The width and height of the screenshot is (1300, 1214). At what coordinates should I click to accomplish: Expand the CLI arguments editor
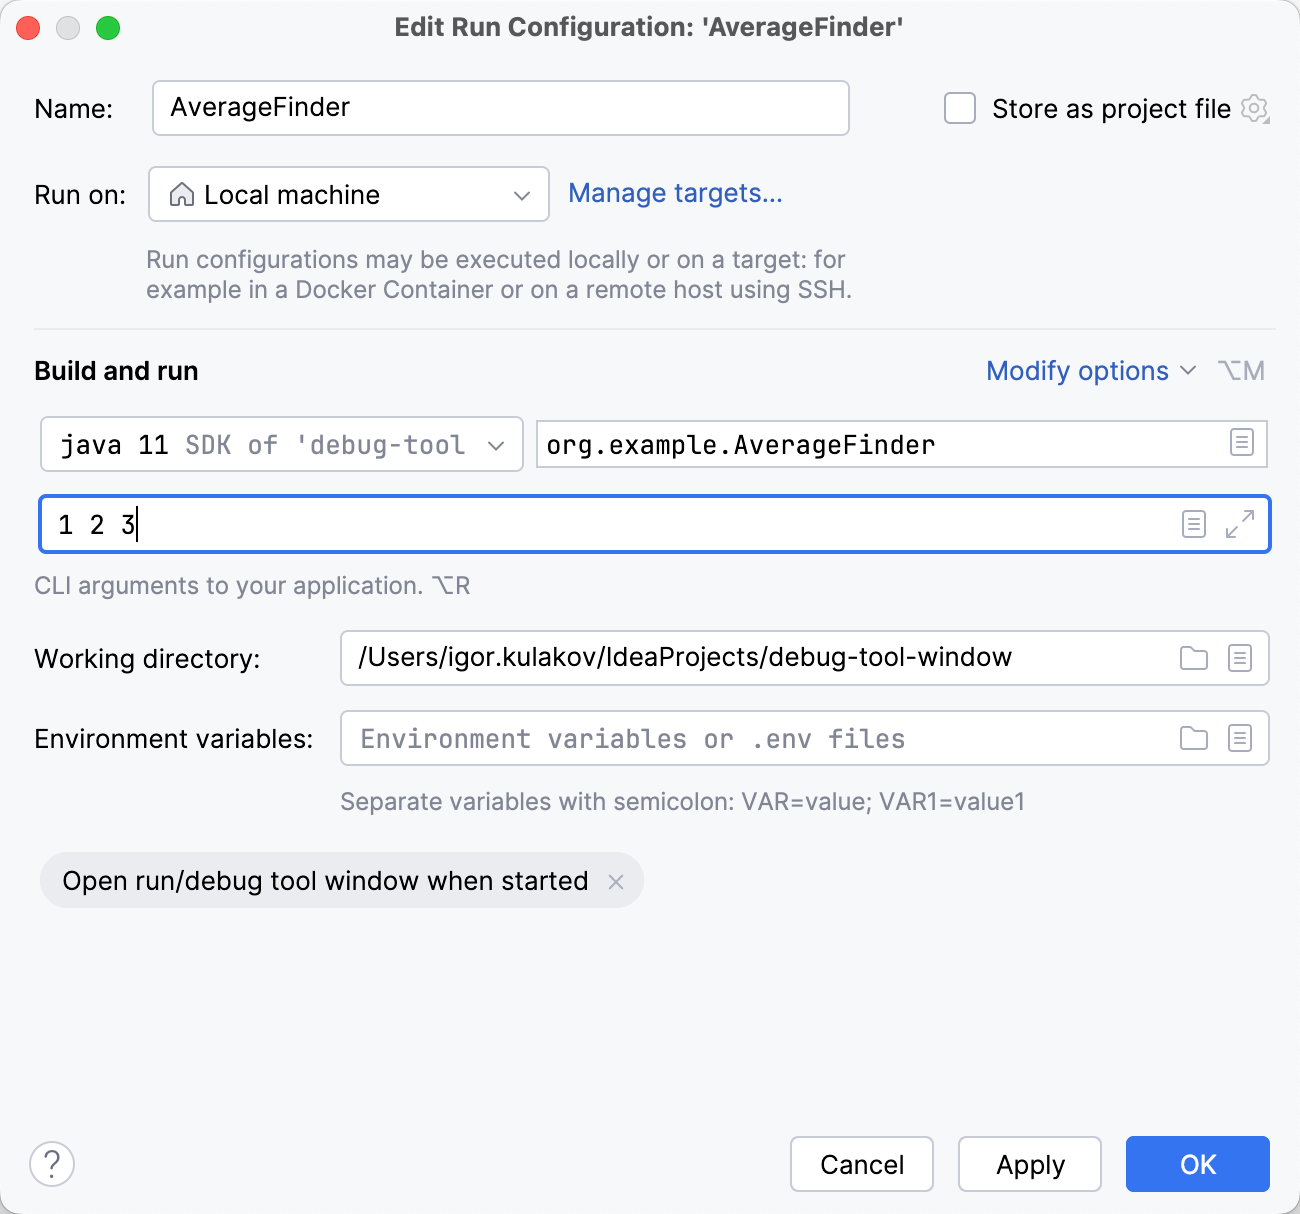pos(1239,524)
